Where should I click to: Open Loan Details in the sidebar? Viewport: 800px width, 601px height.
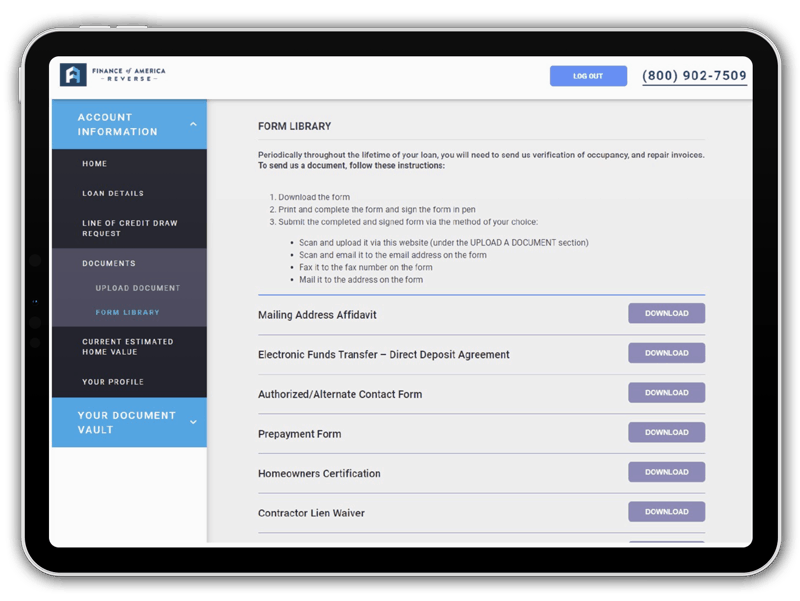113,193
